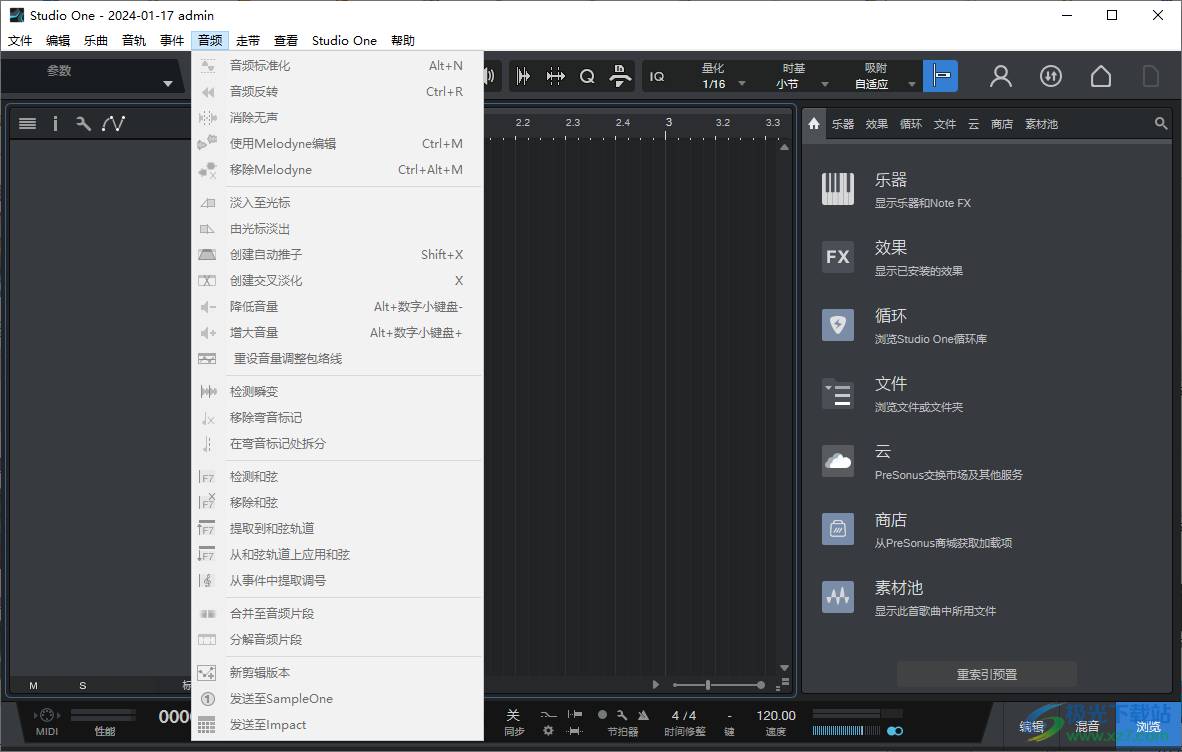Switch to 混音 (Mix) view
Image resolution: width=1182 pixels, height=752 pixels.
click(1086, 726)
